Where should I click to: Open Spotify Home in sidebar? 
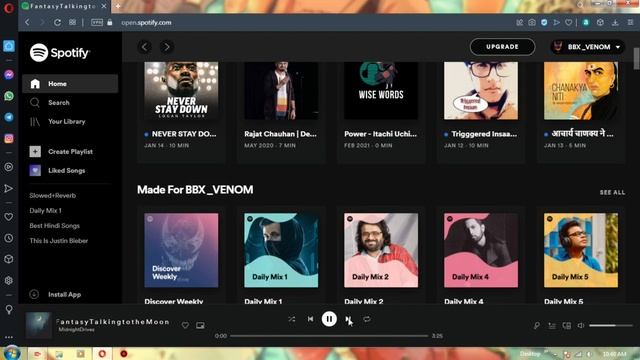click(70, 84)
